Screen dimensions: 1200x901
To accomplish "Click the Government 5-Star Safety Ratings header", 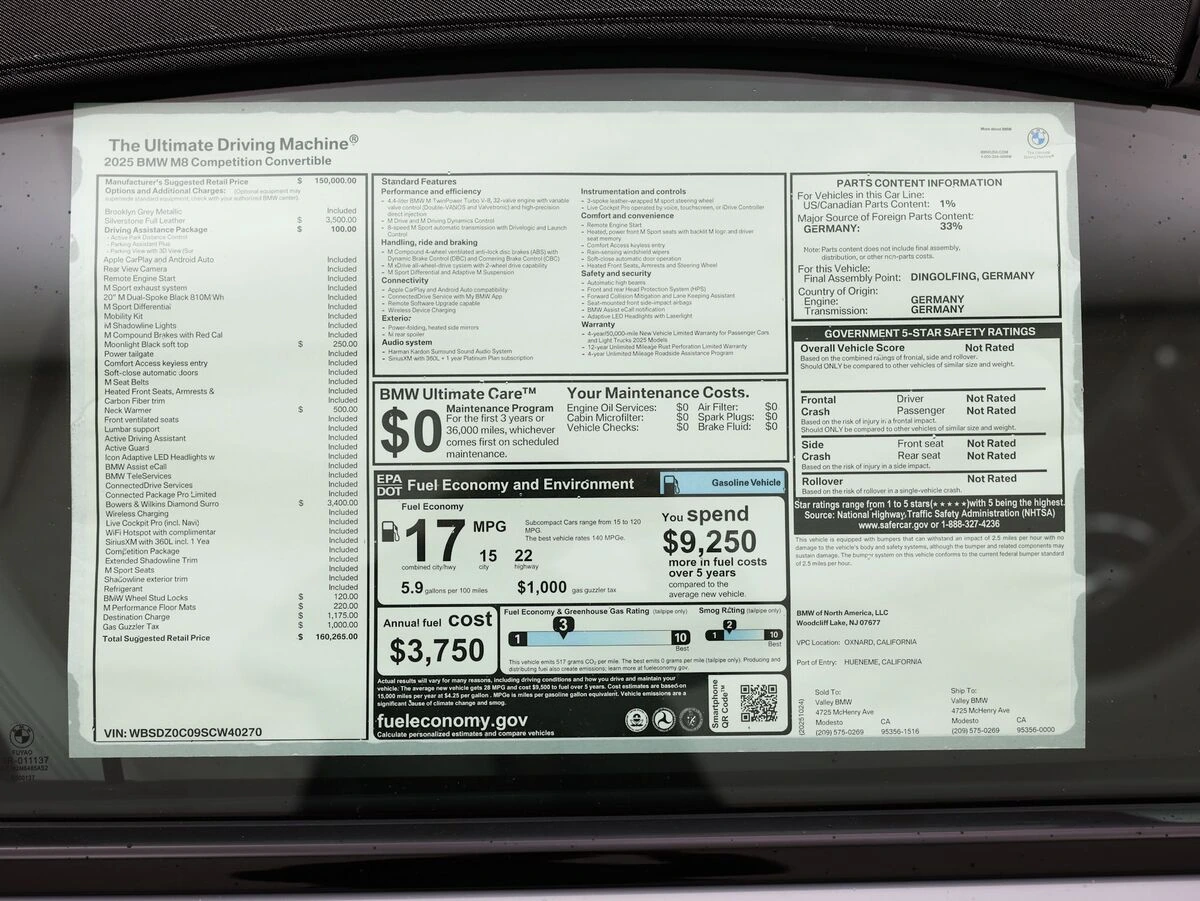I will (x=929, y=333).
